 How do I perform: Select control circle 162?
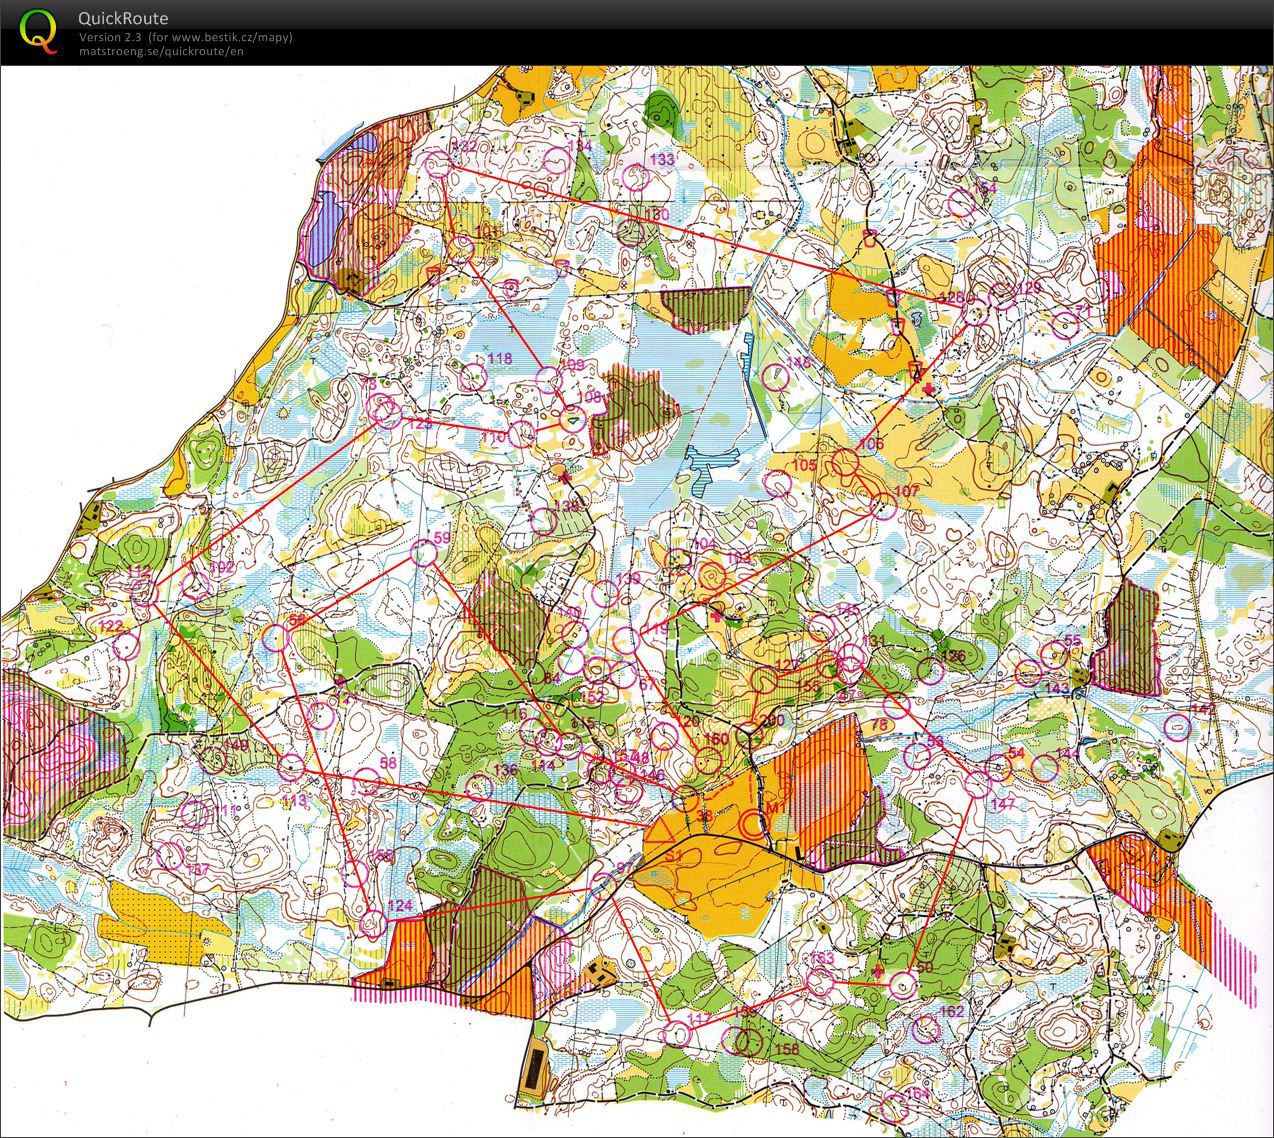coord(925,1029)
